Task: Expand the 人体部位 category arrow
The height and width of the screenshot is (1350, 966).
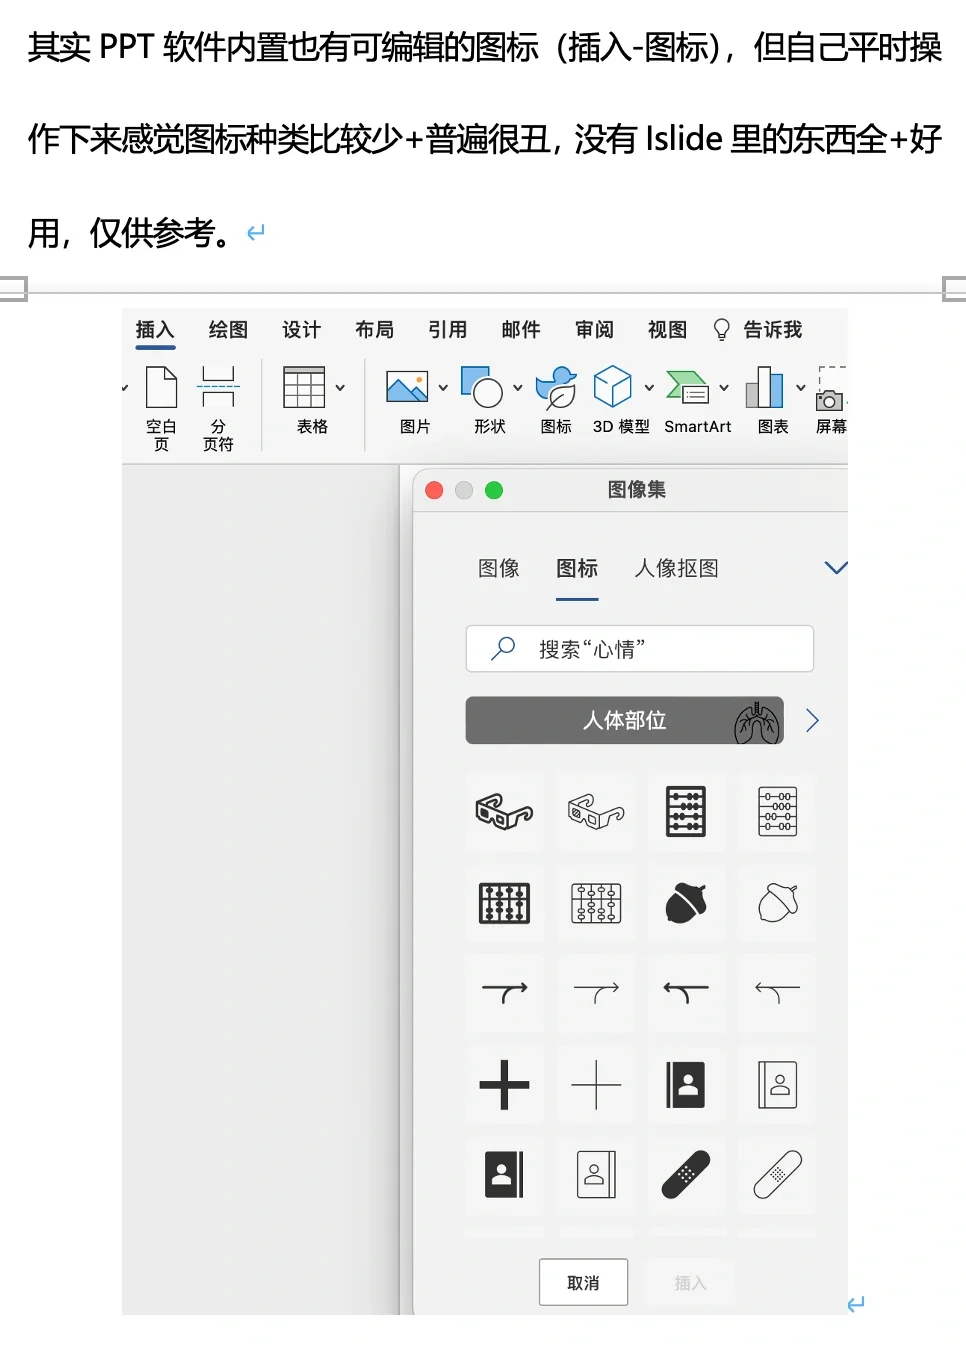Action: point(812,720)
